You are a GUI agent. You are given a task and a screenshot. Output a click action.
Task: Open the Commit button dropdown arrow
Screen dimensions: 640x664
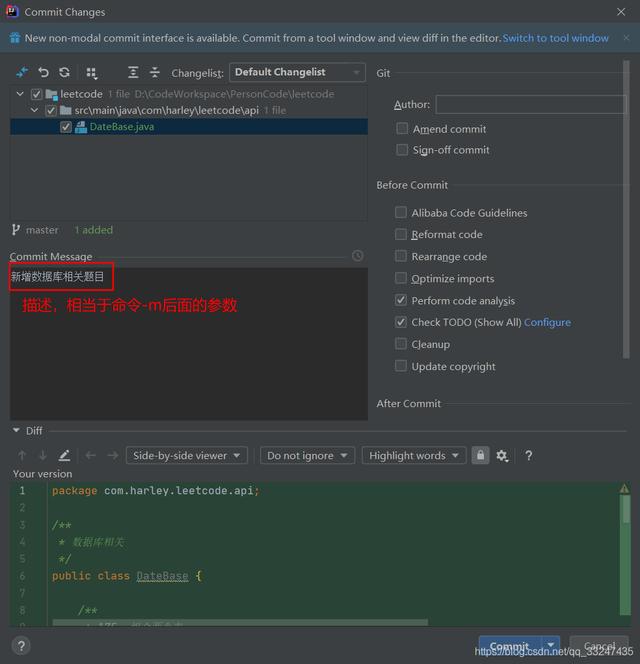coord(551,645)
